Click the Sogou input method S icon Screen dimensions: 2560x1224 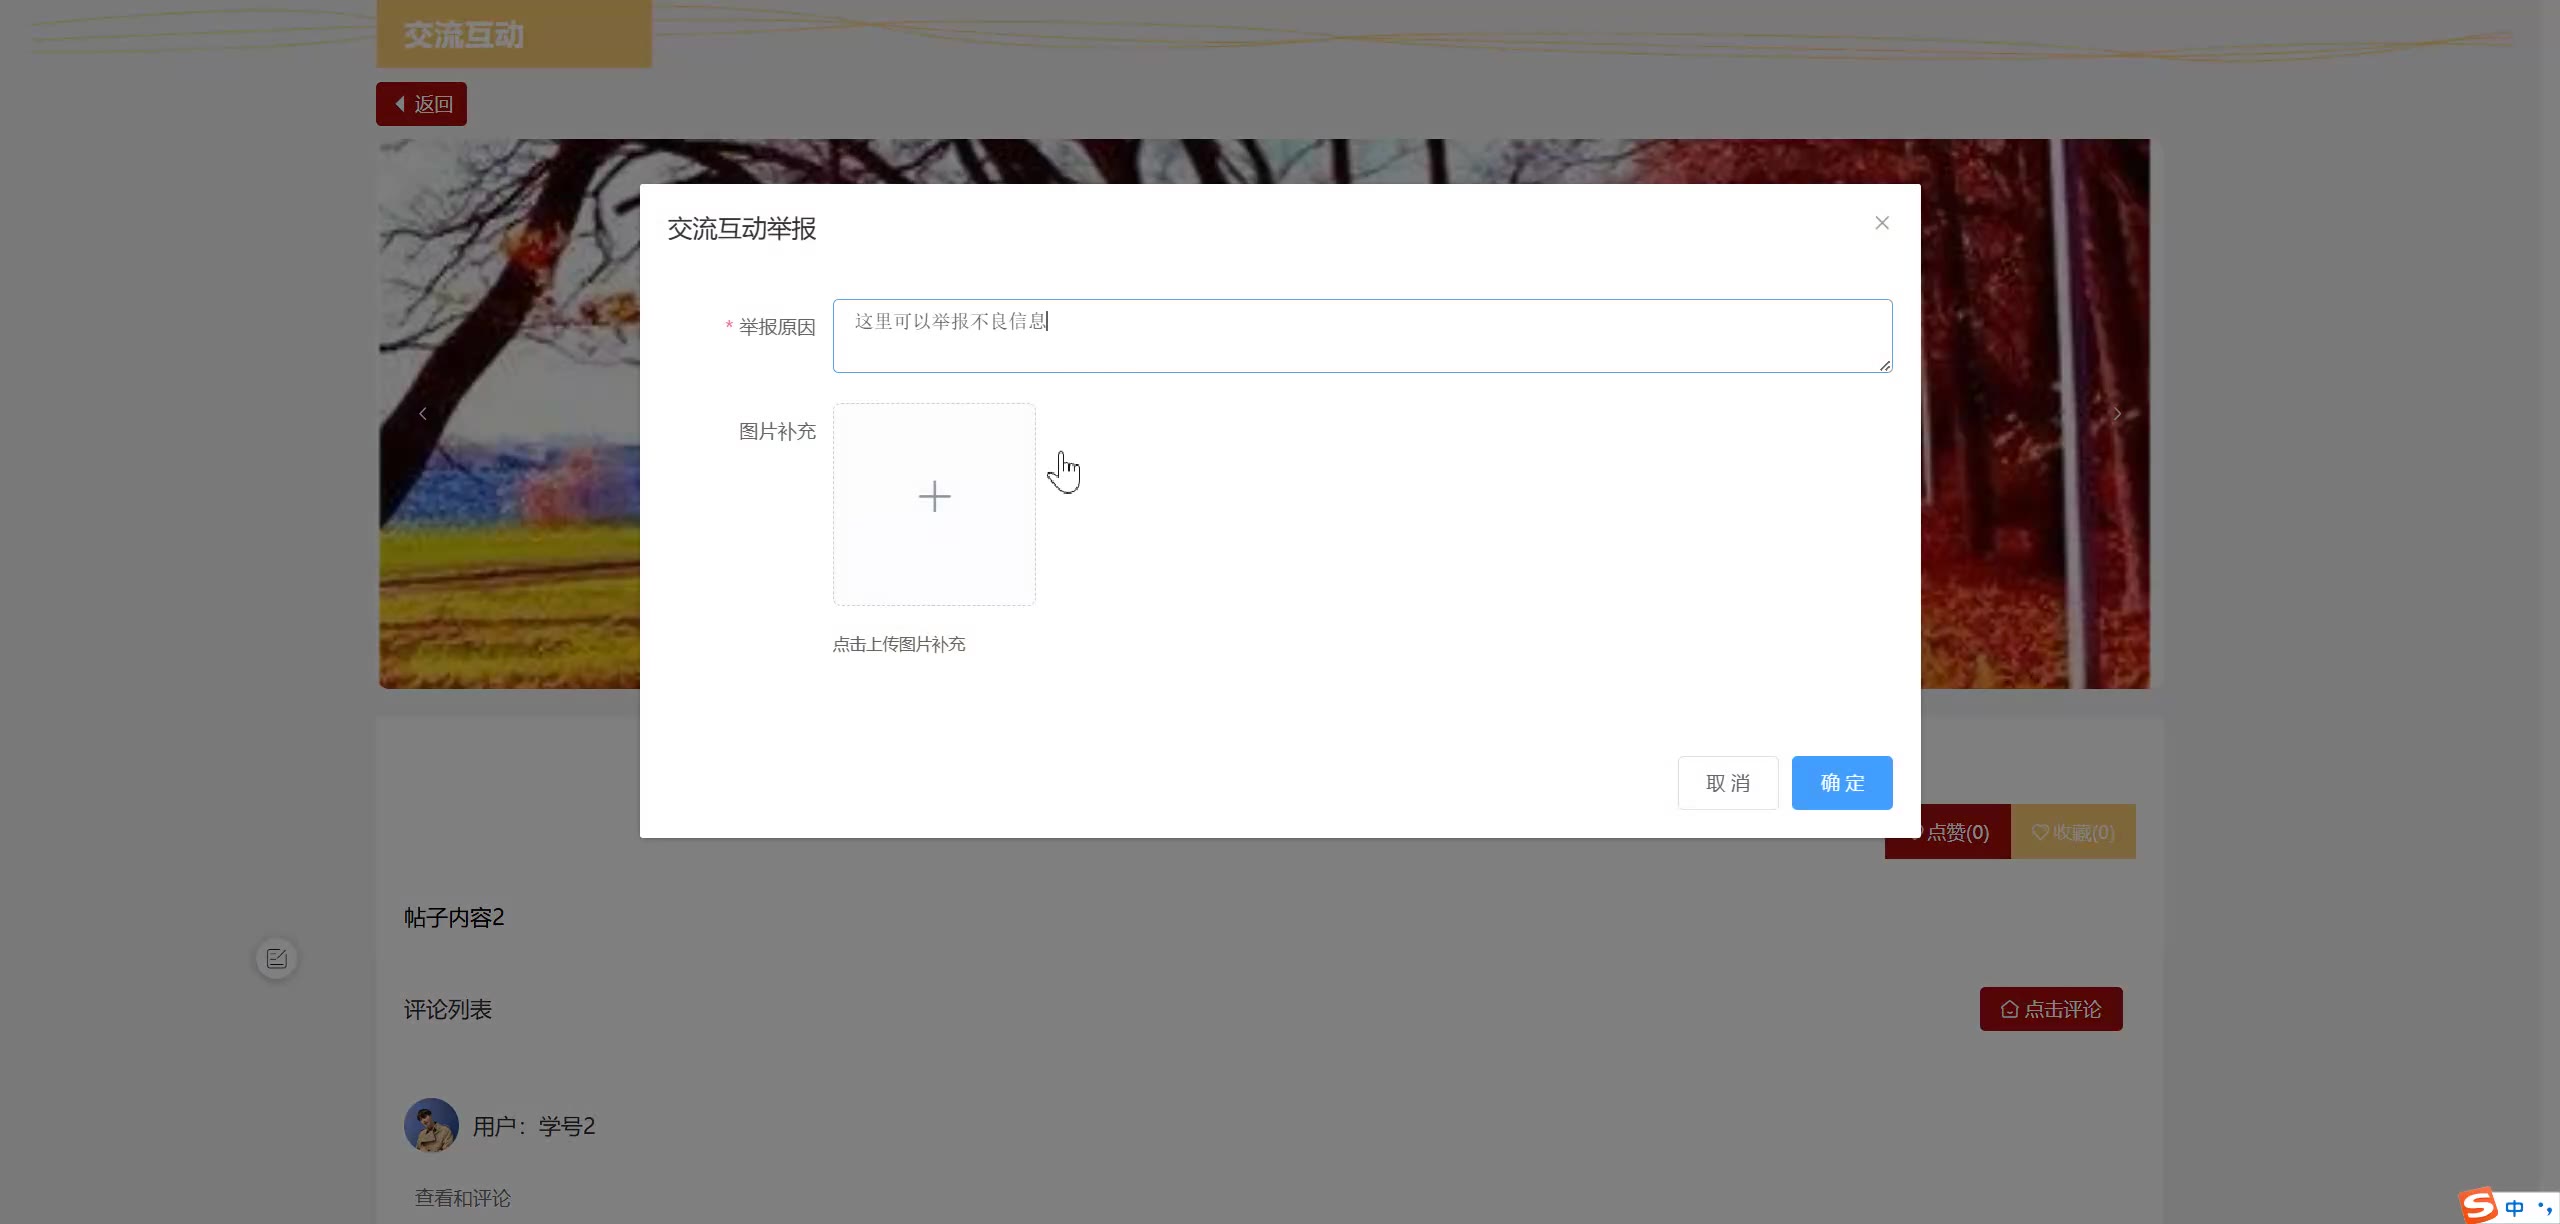[2480, 1206]
